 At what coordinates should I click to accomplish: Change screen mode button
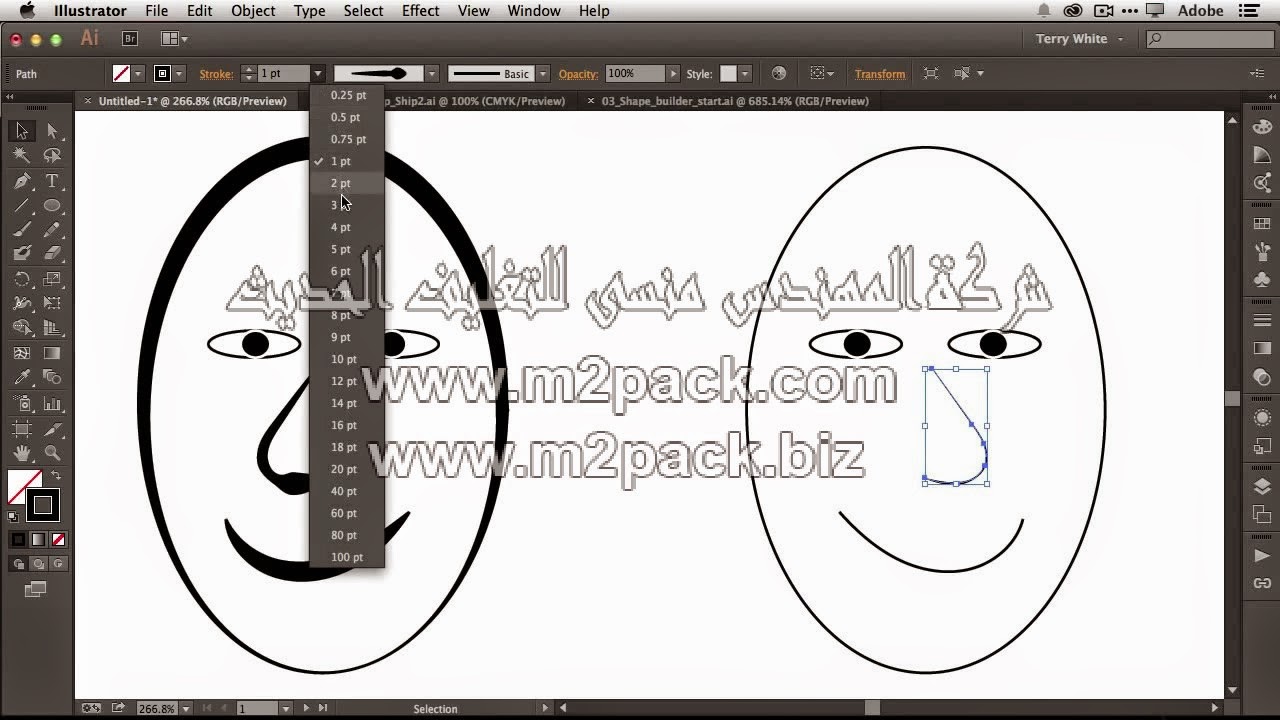[36, 590]
